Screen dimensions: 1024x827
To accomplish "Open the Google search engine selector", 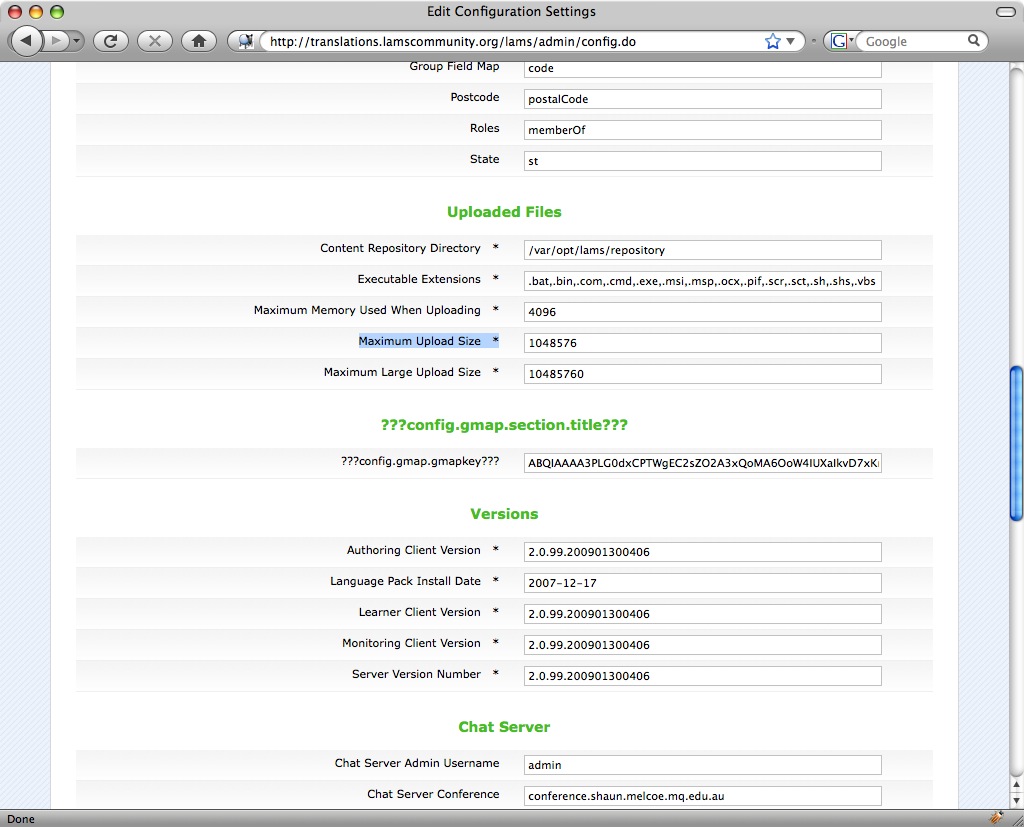I will (x=841, y=41).
